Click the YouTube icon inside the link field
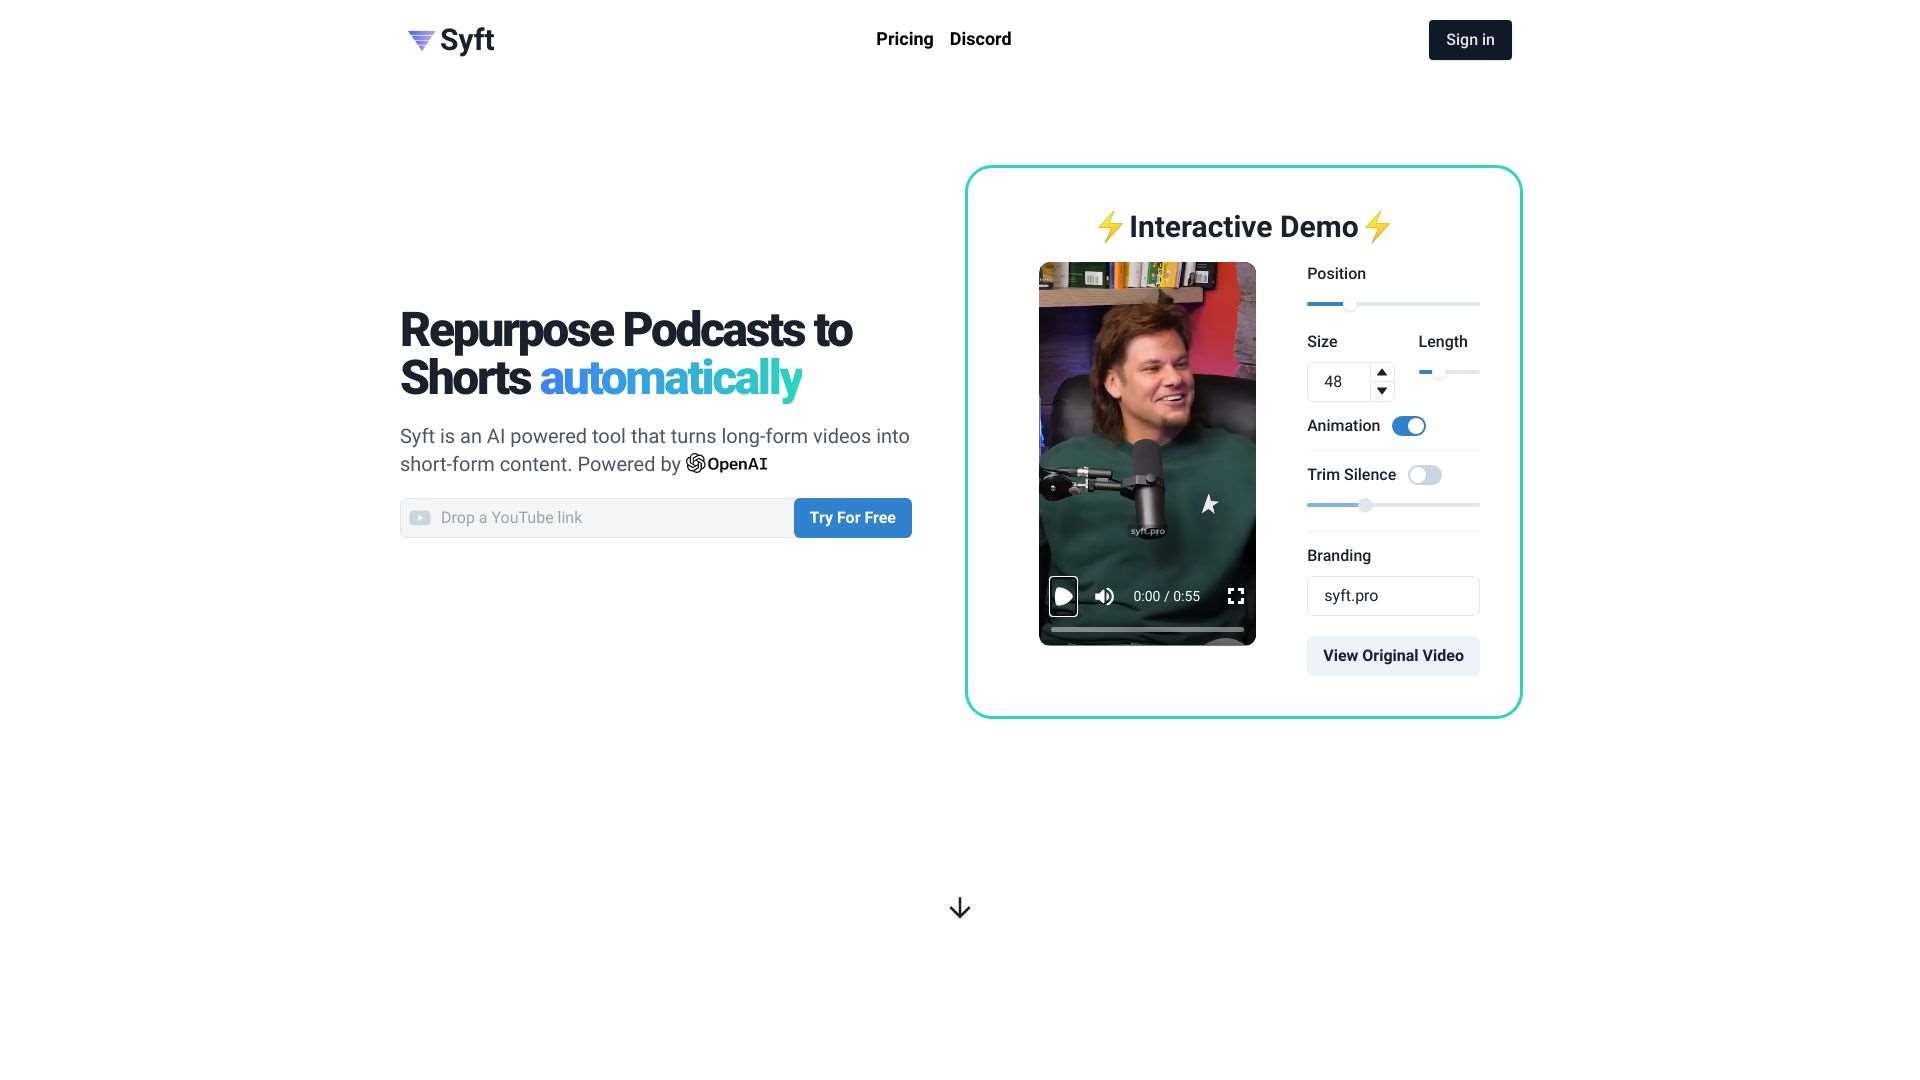1920x1080 pixels. coord(420,518)
